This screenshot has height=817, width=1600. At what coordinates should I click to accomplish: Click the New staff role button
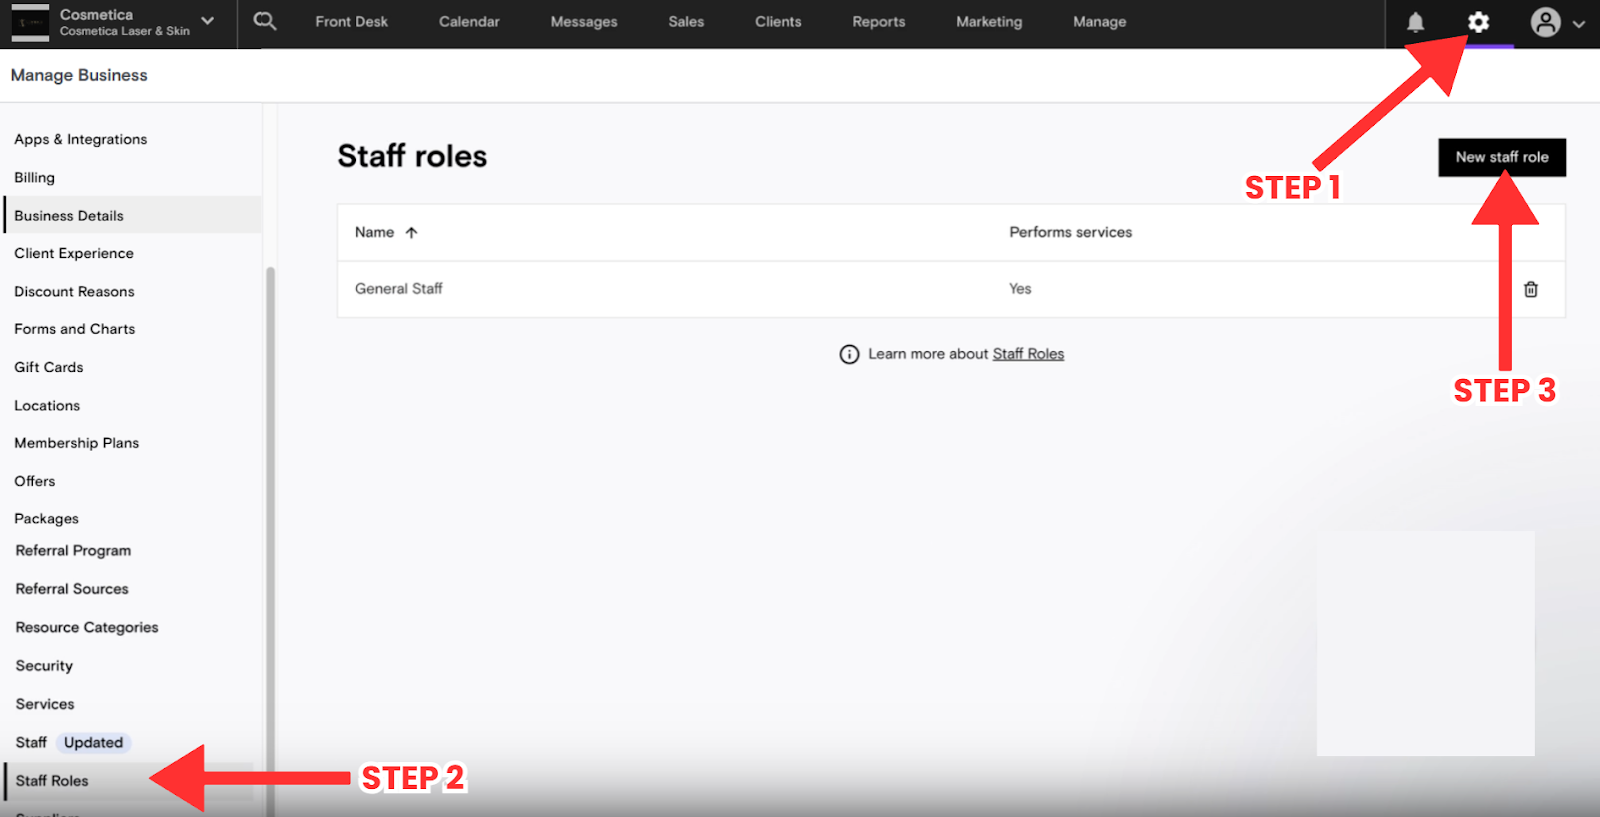[1502, 157]
